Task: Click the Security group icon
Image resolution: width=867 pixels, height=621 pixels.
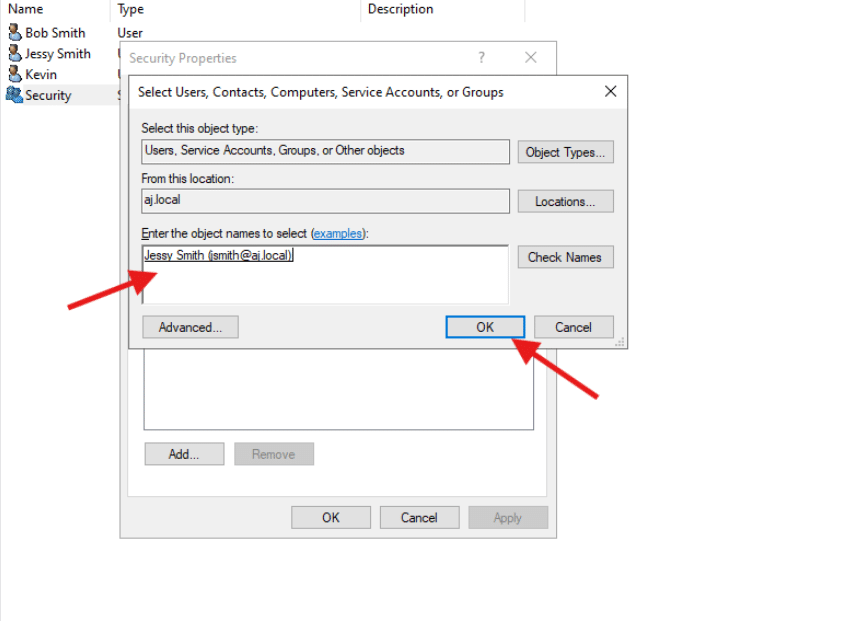Action: [x=14, y=96]
